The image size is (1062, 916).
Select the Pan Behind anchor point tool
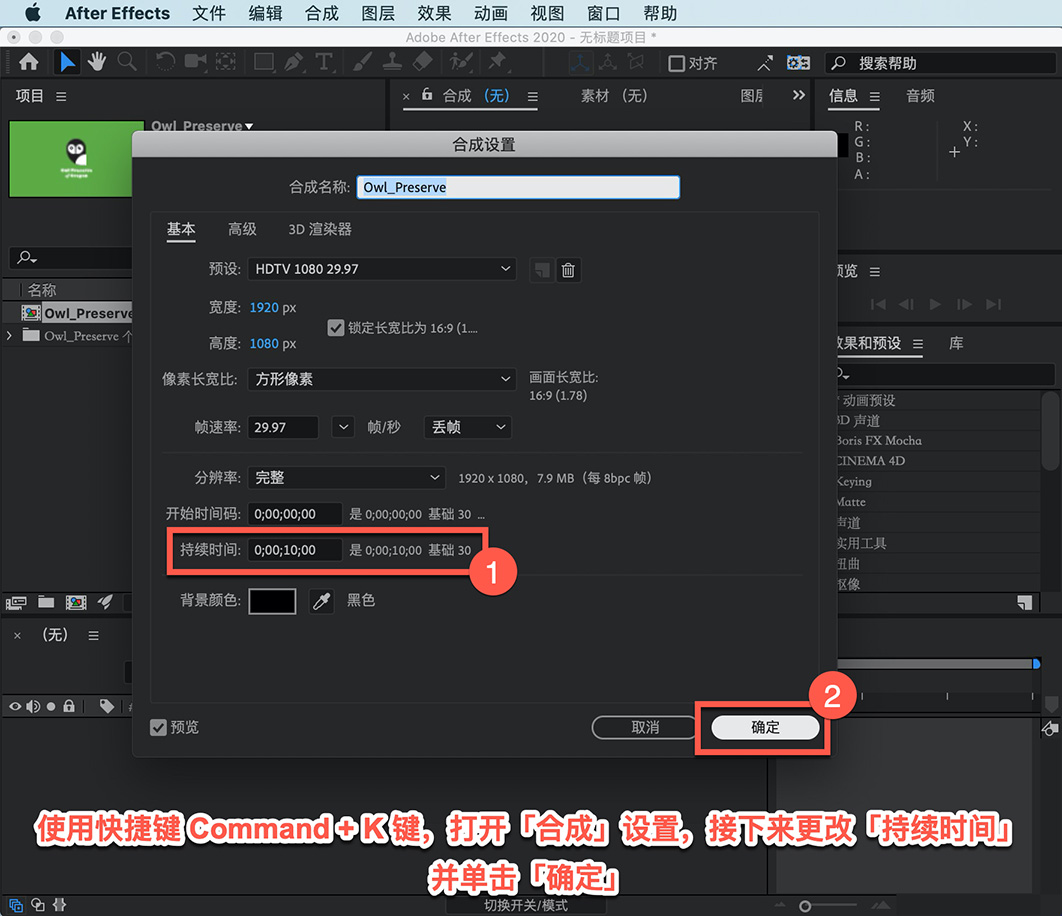pos(226,62)
